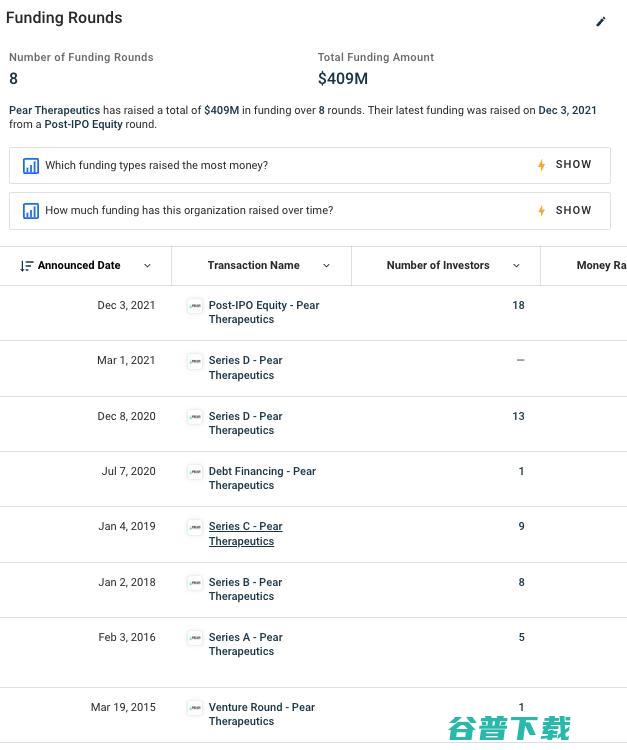
Task: Click the sort icon in Announced Date header
Action: pyautogui.click(x=26, y=266)
